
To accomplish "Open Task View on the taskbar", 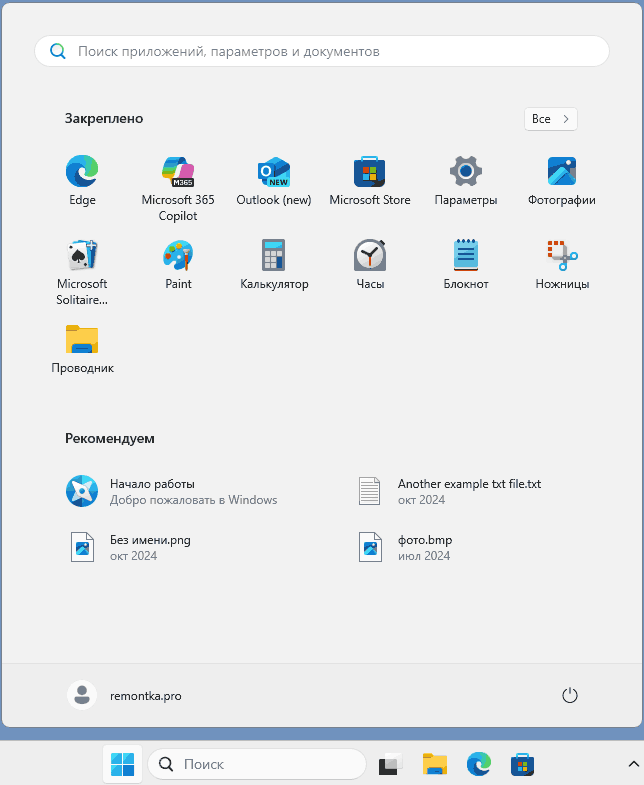I will 391,764.
